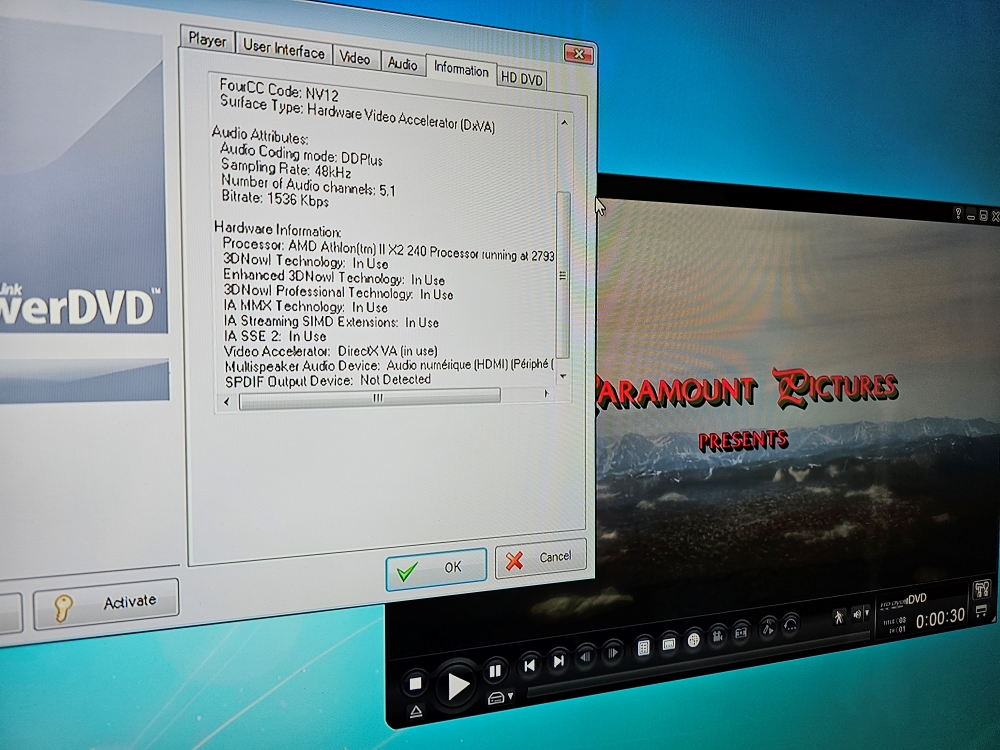1000x750 pixels.
Task: Stop playback in the PowerDVD player
Action: point(415,684)
